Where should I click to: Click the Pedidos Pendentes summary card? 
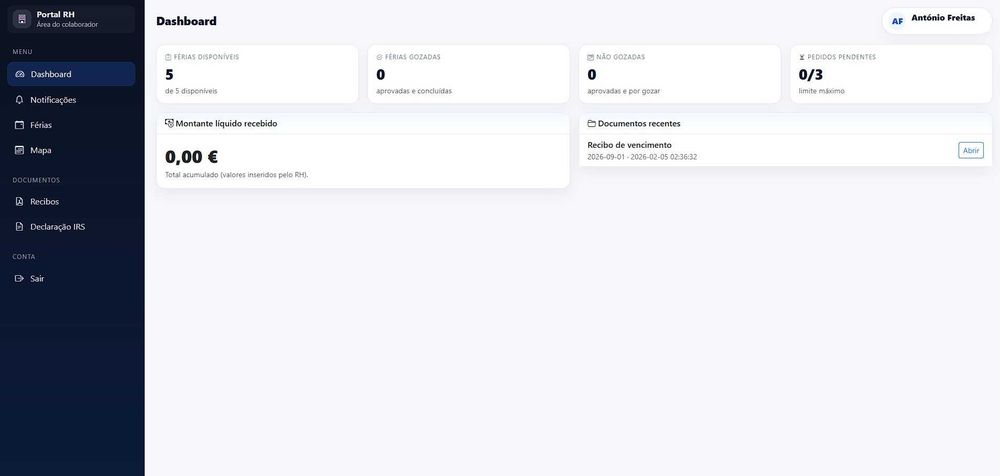point(890,74)
